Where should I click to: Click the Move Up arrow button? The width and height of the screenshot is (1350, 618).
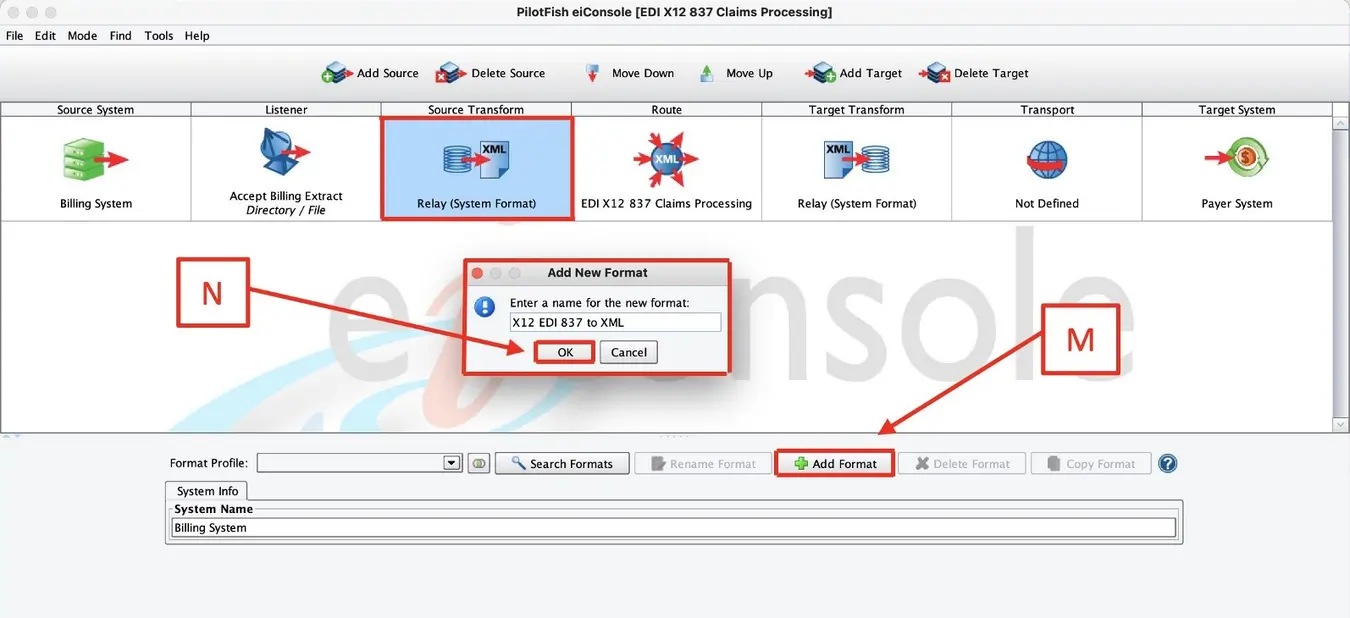736,73
